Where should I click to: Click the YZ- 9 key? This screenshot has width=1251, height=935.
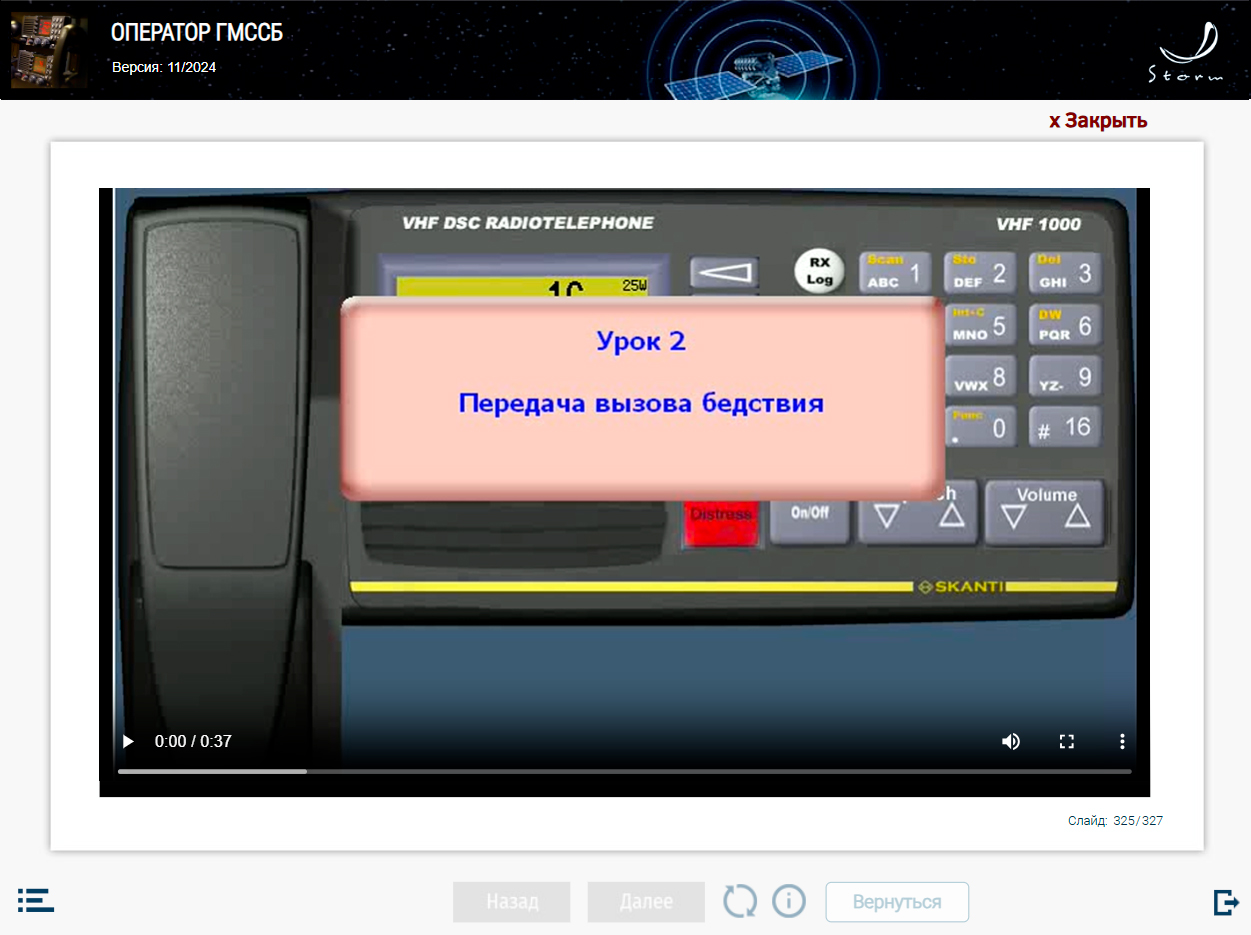1065,378
